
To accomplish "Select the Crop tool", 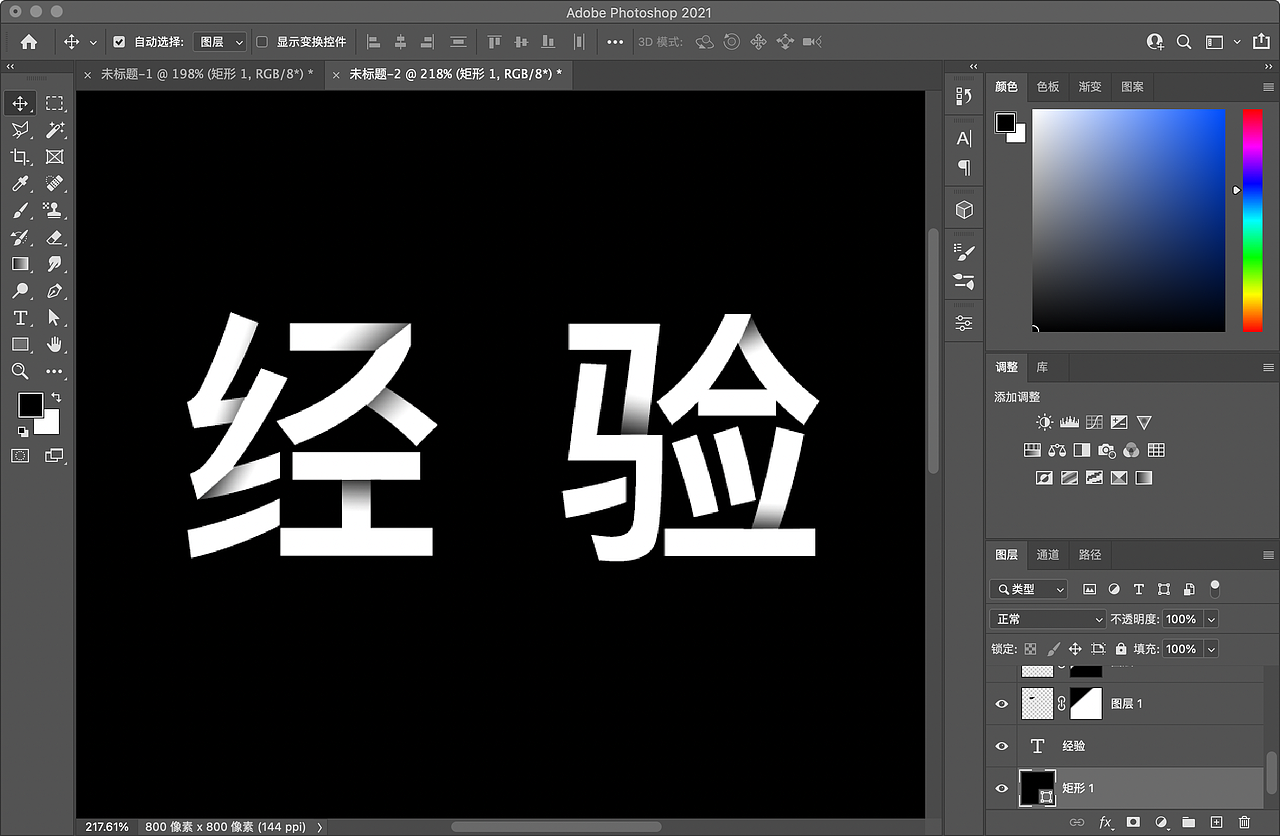I will pyautogui.click(x=20, y=157).
